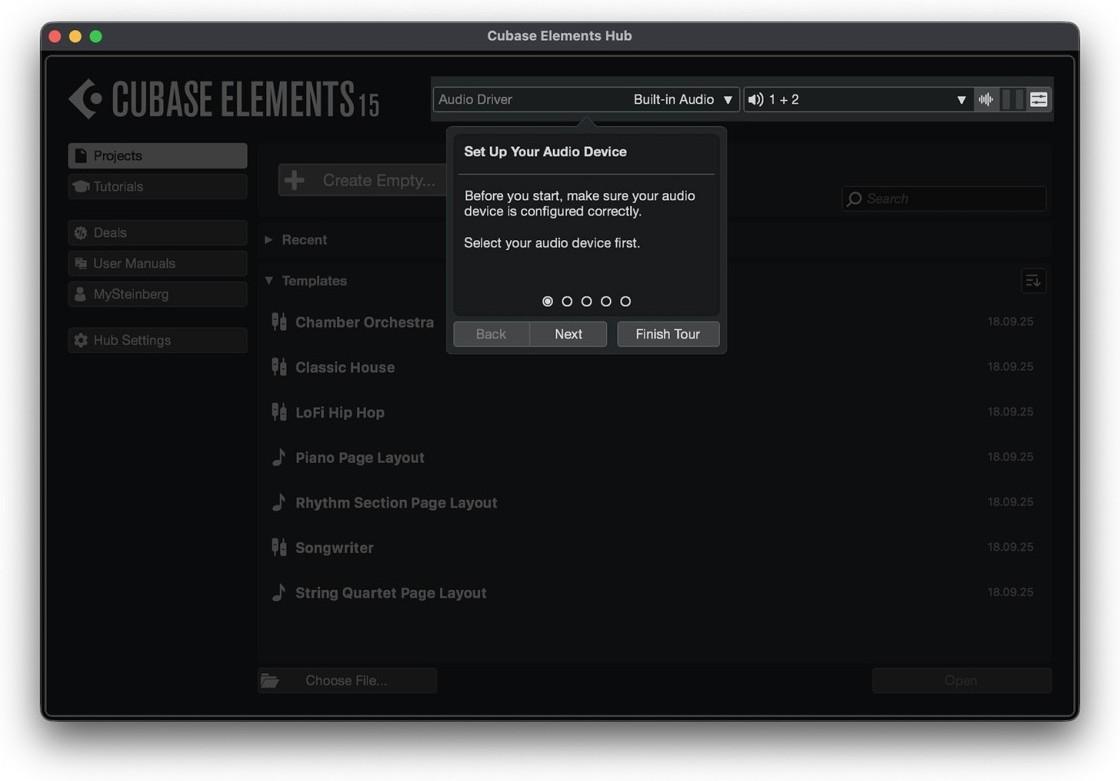
Task: Select the Chamber Orchestra drum kit template icon
Action: (x=278, y=321)
